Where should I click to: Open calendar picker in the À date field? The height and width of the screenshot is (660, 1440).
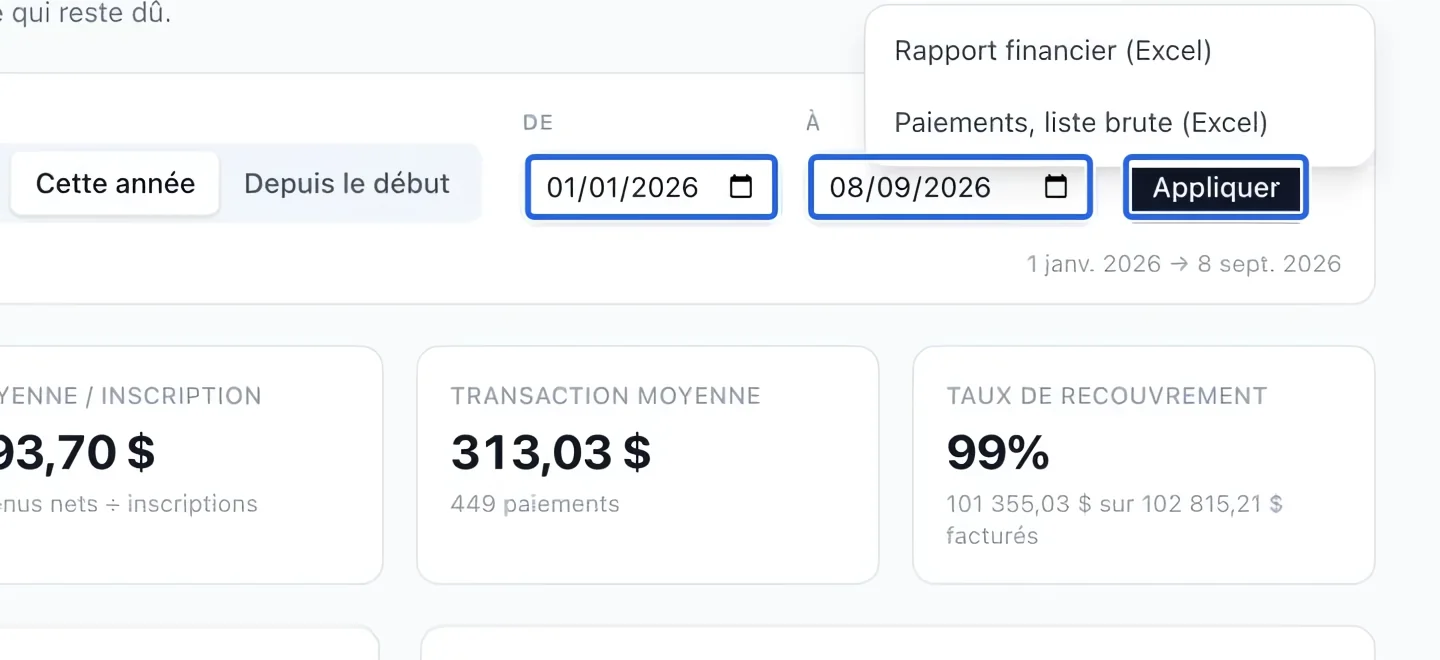pyautogui.click(x=1056, y=187)
